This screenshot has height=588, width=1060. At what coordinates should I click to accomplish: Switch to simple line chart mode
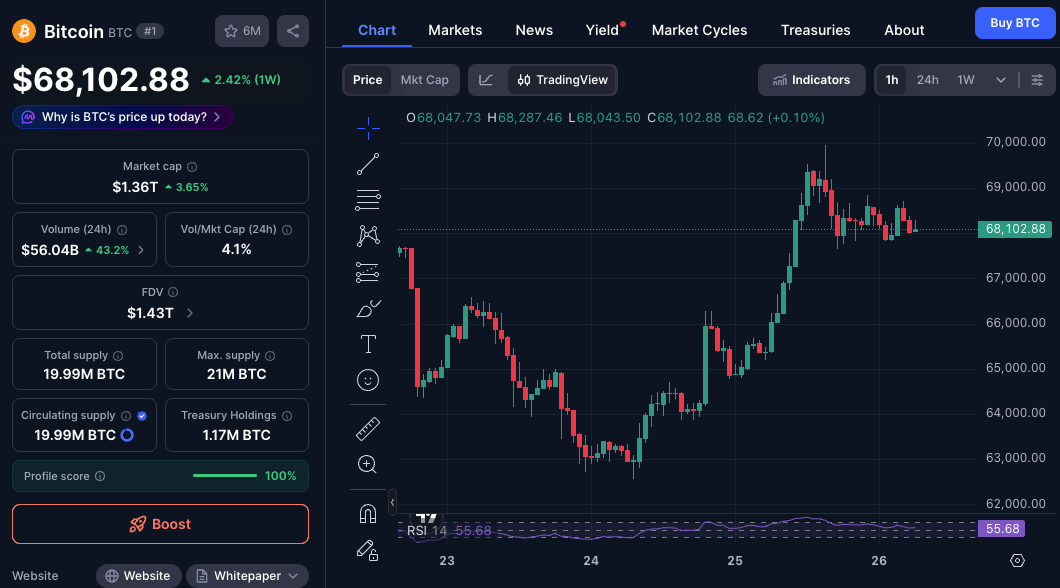486,80
